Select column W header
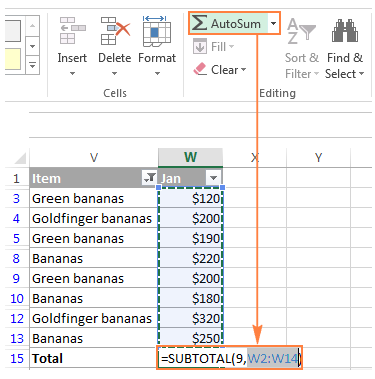375x379 pixels. coord(190,157)
